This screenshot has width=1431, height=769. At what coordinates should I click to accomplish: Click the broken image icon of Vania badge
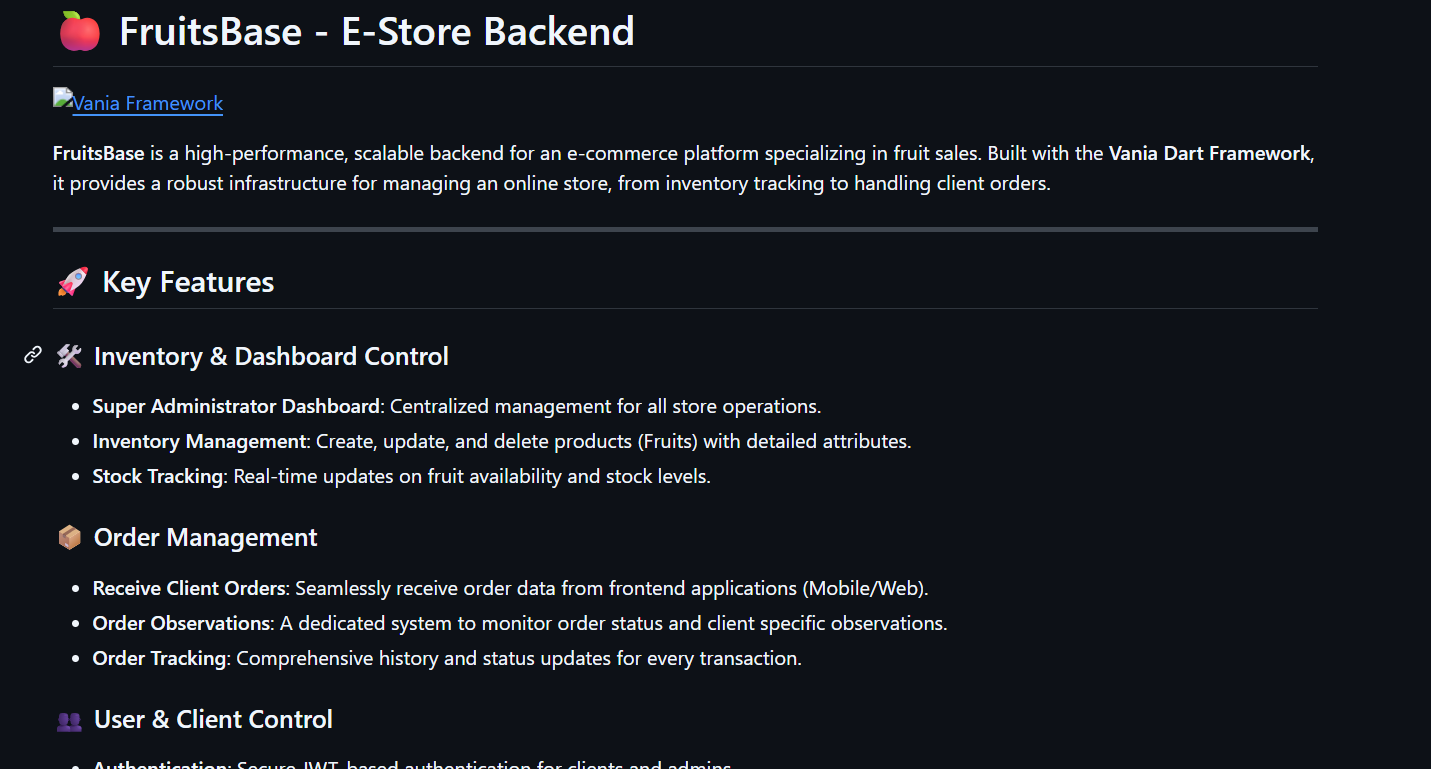(x=62, y=99)
